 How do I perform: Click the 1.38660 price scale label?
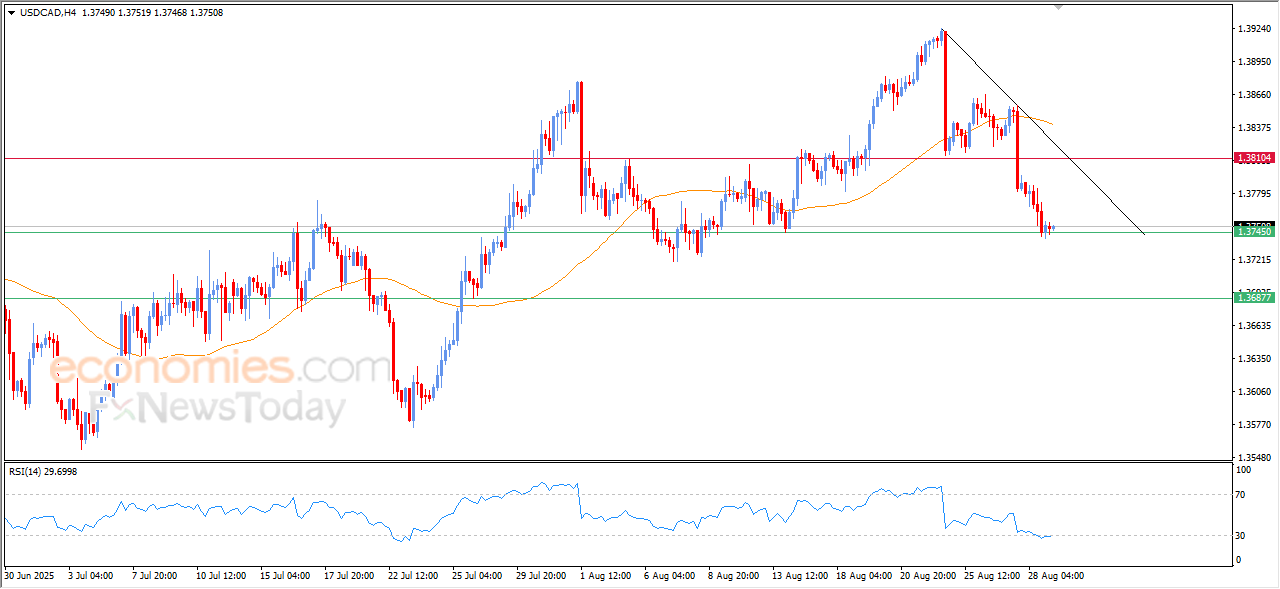pyautogui.click(x=1254, y=95)
